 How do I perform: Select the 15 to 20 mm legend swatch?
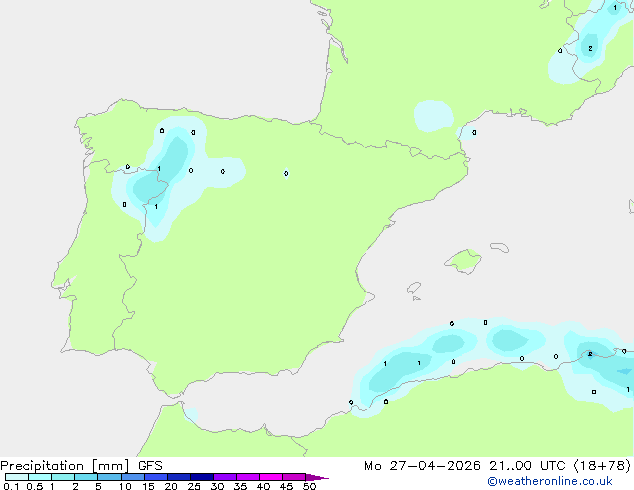point(155,477)
